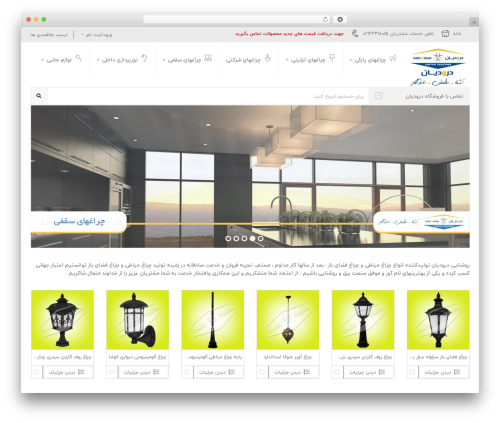Click the تماس با فروشگاه درودیان label
Image resolution: width=500 pixels, height=423 pixels.
[434, 96]
